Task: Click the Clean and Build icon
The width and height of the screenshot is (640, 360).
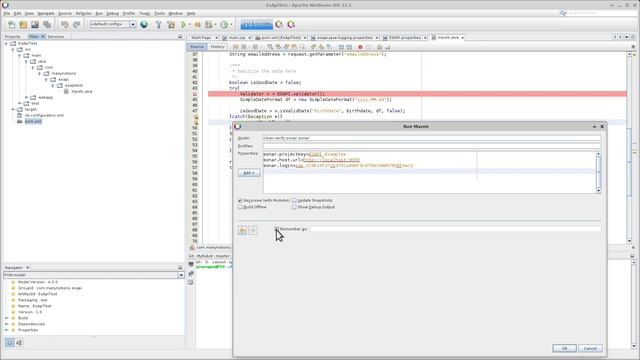Action: 171,25
